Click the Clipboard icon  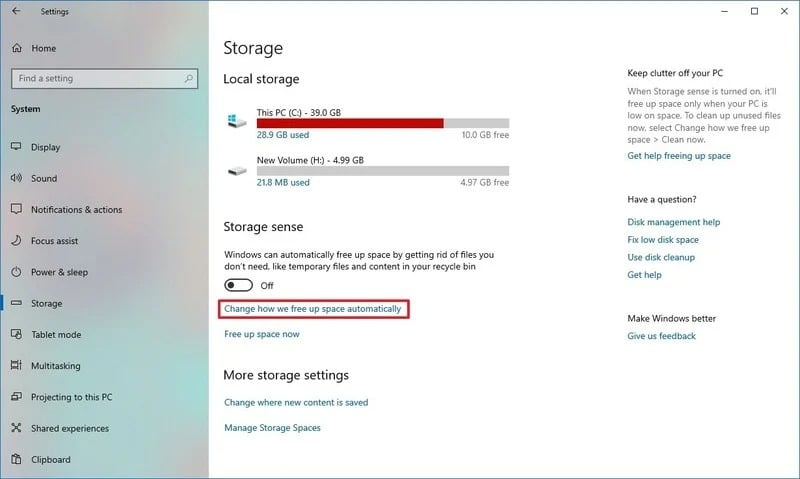(x=16, y=459)
